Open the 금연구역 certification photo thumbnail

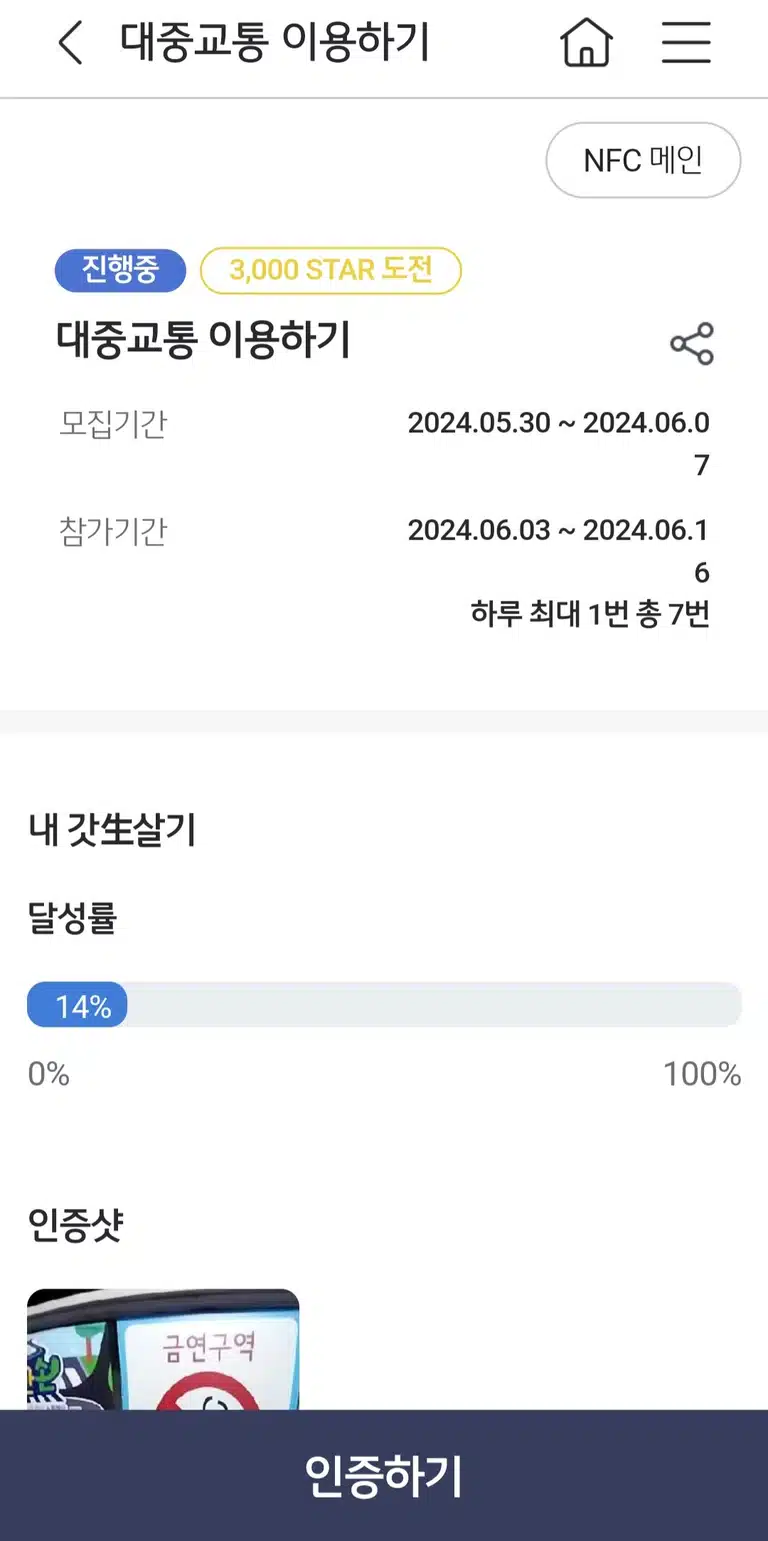pyautogui.click(x=163, y=1350)
